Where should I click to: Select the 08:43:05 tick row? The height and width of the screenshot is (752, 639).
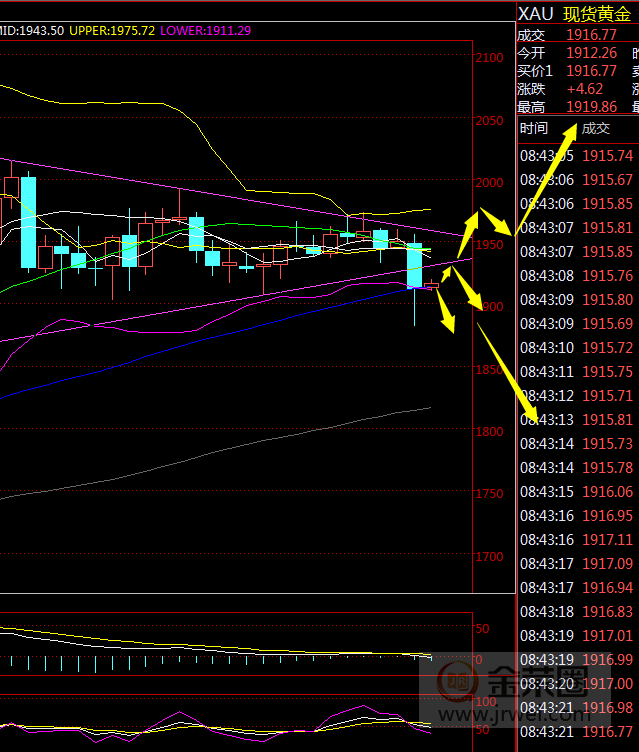click(x=577, y=156)
